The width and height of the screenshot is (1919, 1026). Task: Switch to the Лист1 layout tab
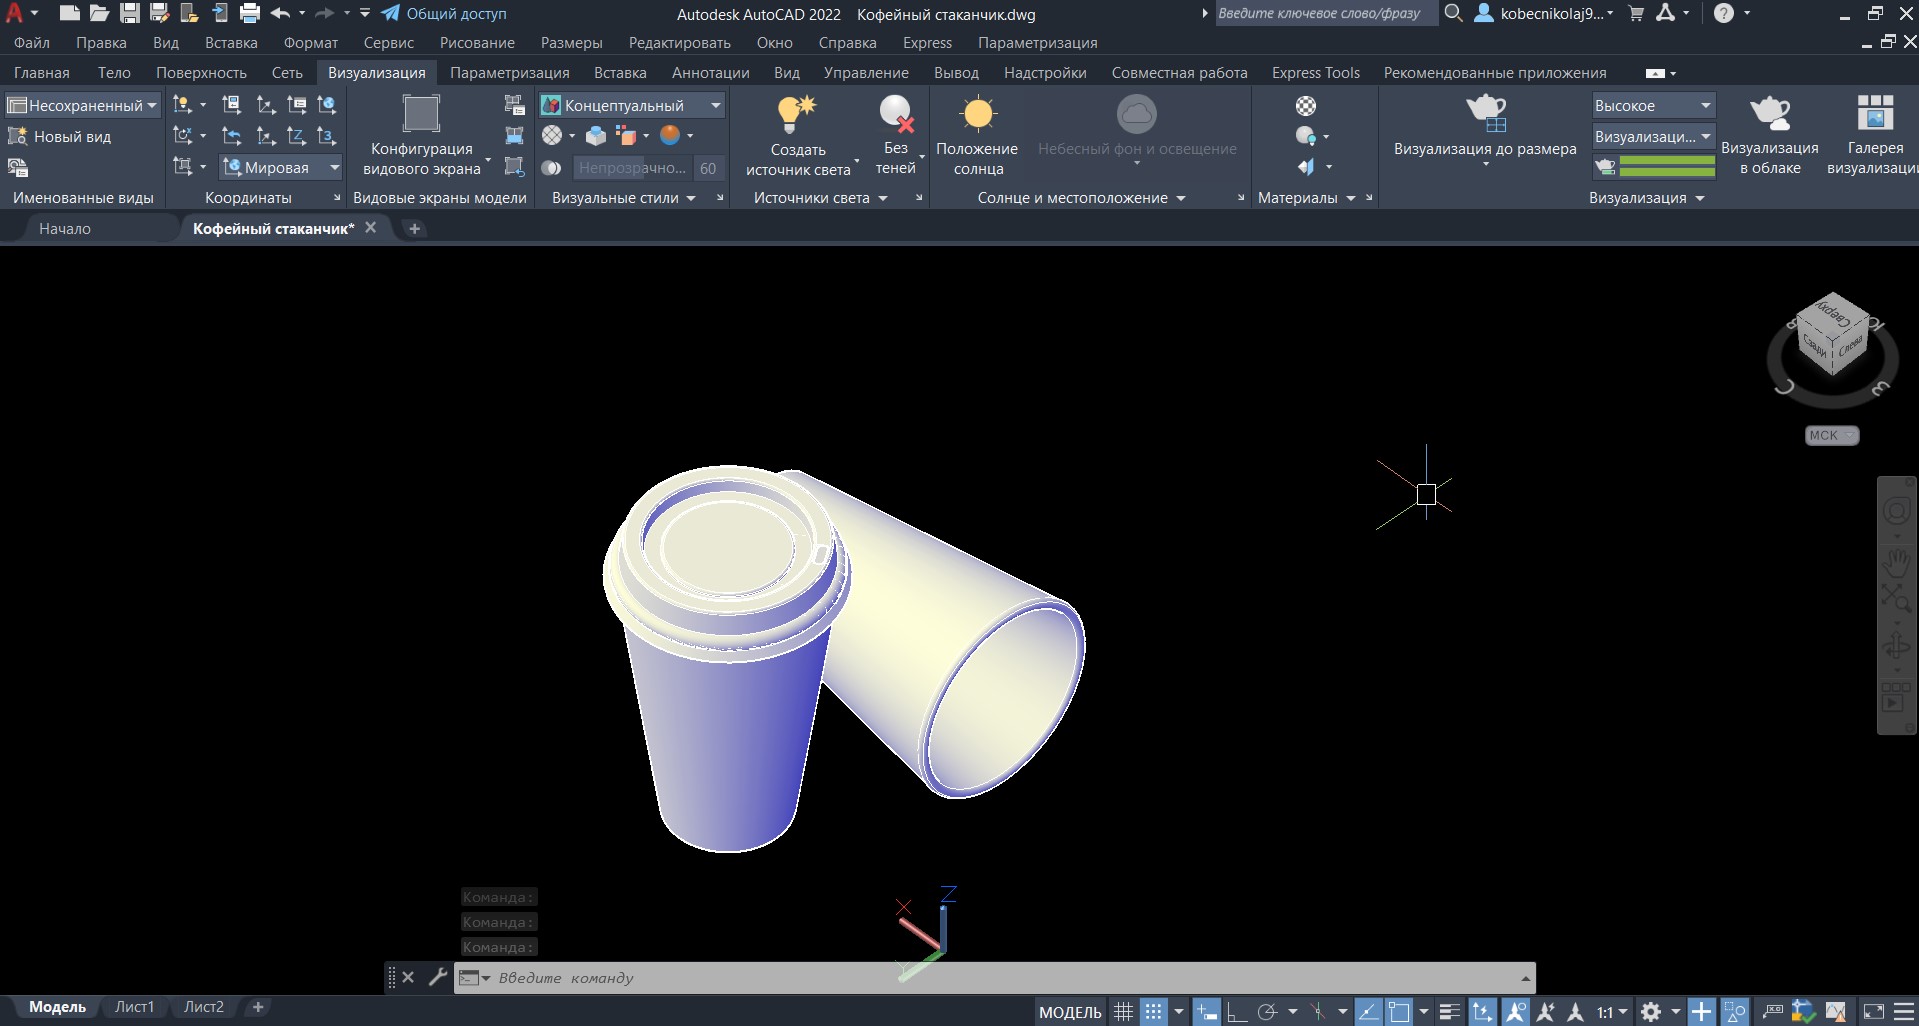coord(134,1007)
